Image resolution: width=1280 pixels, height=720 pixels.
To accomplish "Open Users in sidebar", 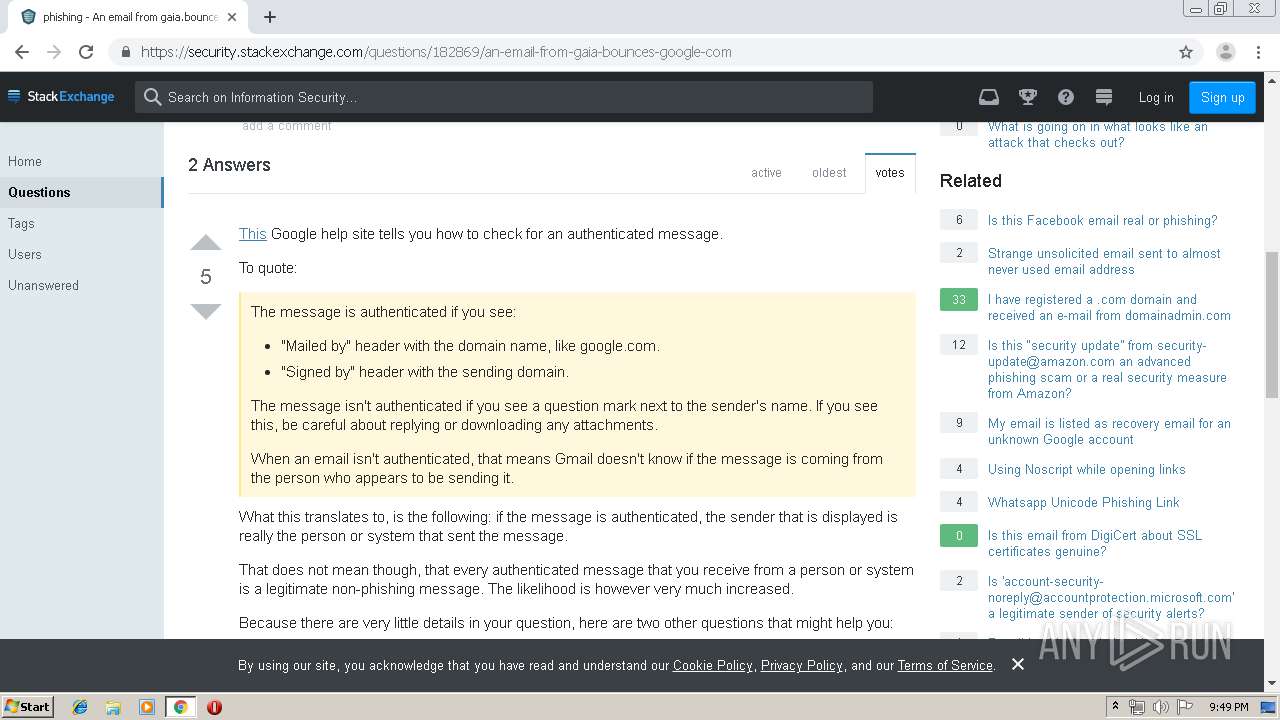I will click(25, 254).
